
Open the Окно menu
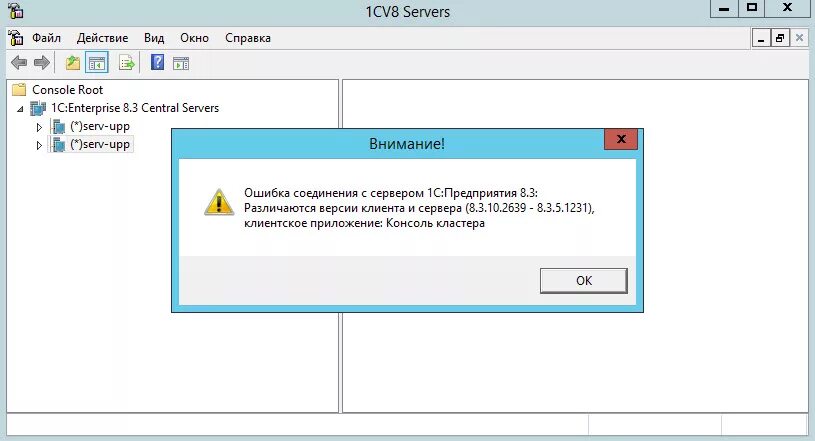[x=194, y=38]
